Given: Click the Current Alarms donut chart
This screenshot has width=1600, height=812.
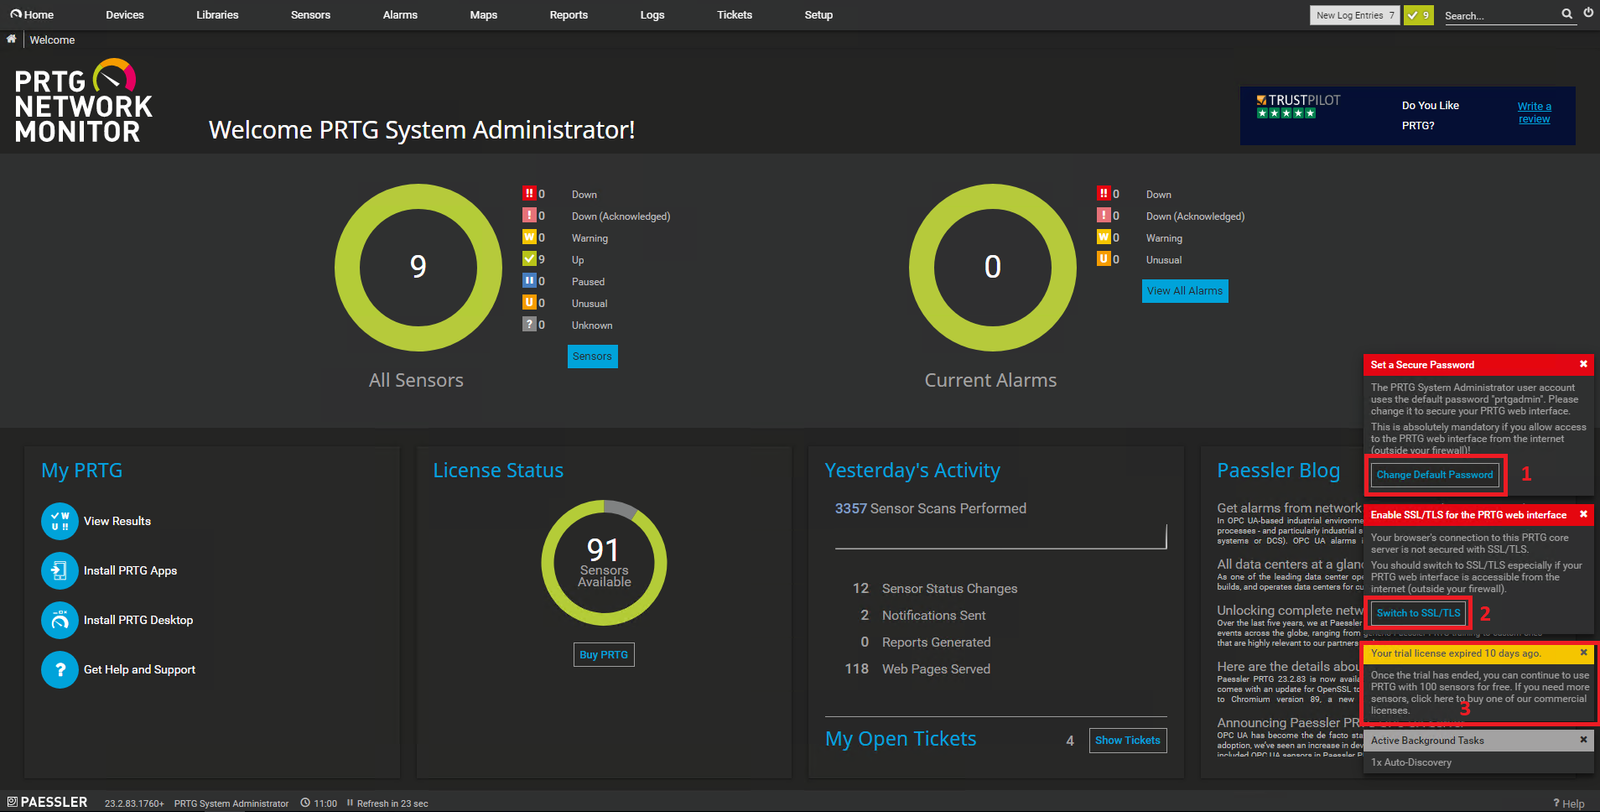Looking at the screenshot, I should click(x=992, y=267).
